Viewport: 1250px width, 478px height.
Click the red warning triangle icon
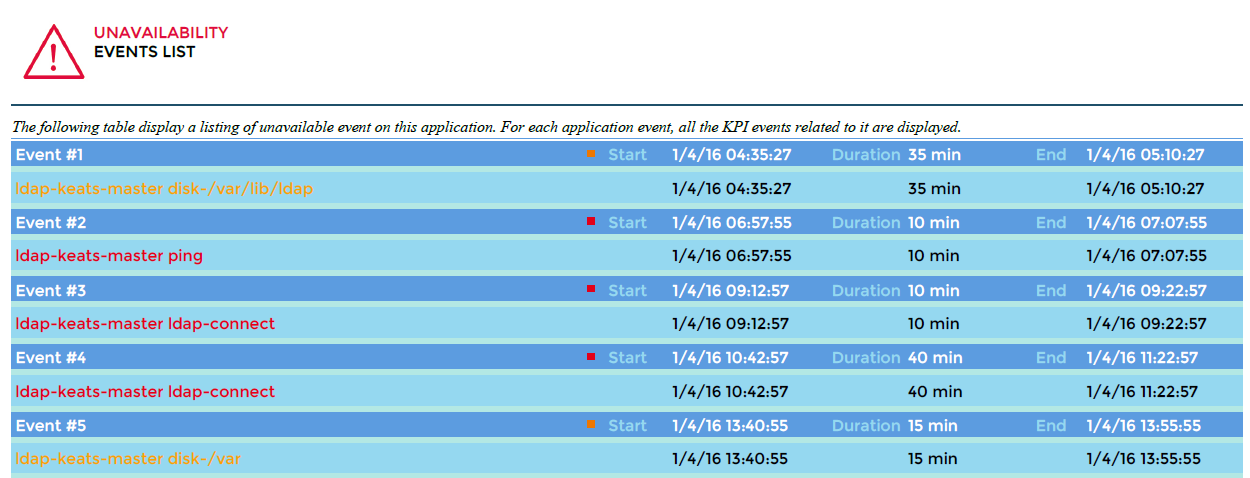click(x=54, y=50)
